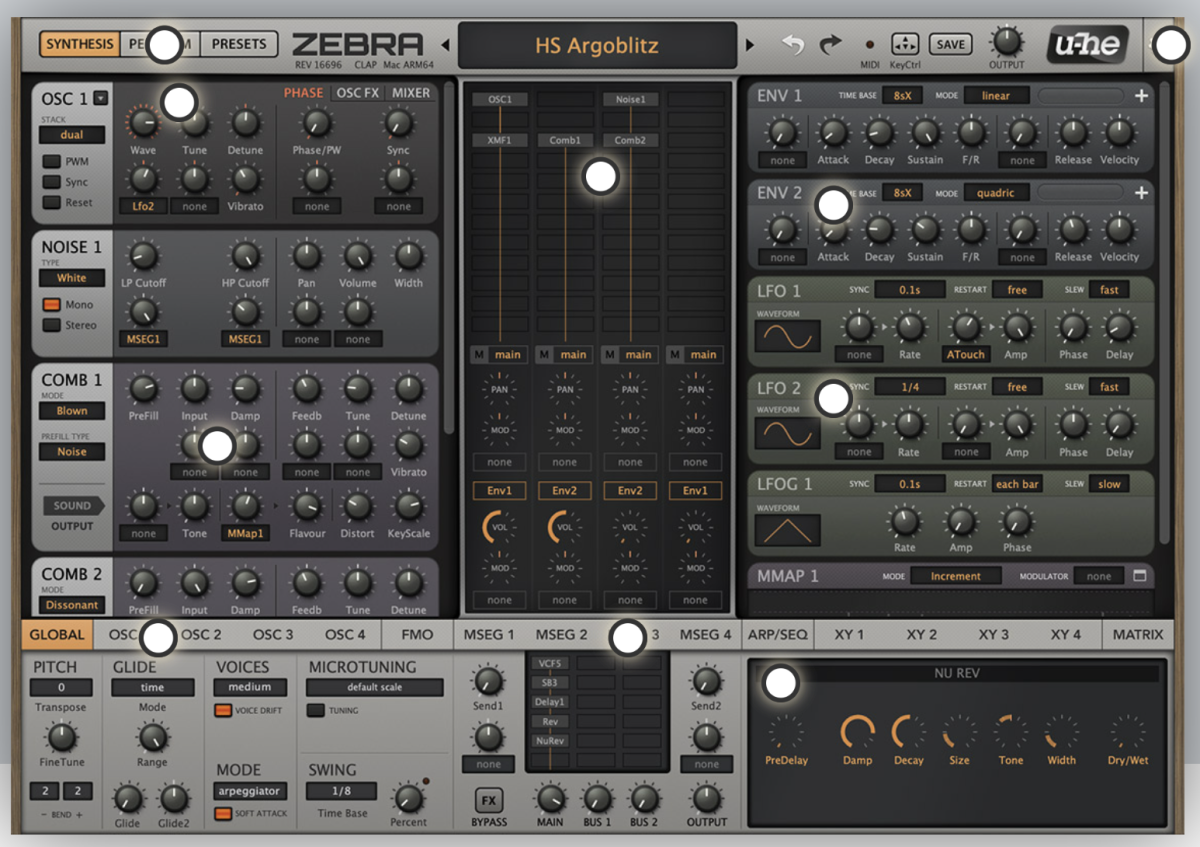The height and width of the screenshot is (847, 1200).
Task: Click the plus icon on ENV 2
Action: 1141,192
